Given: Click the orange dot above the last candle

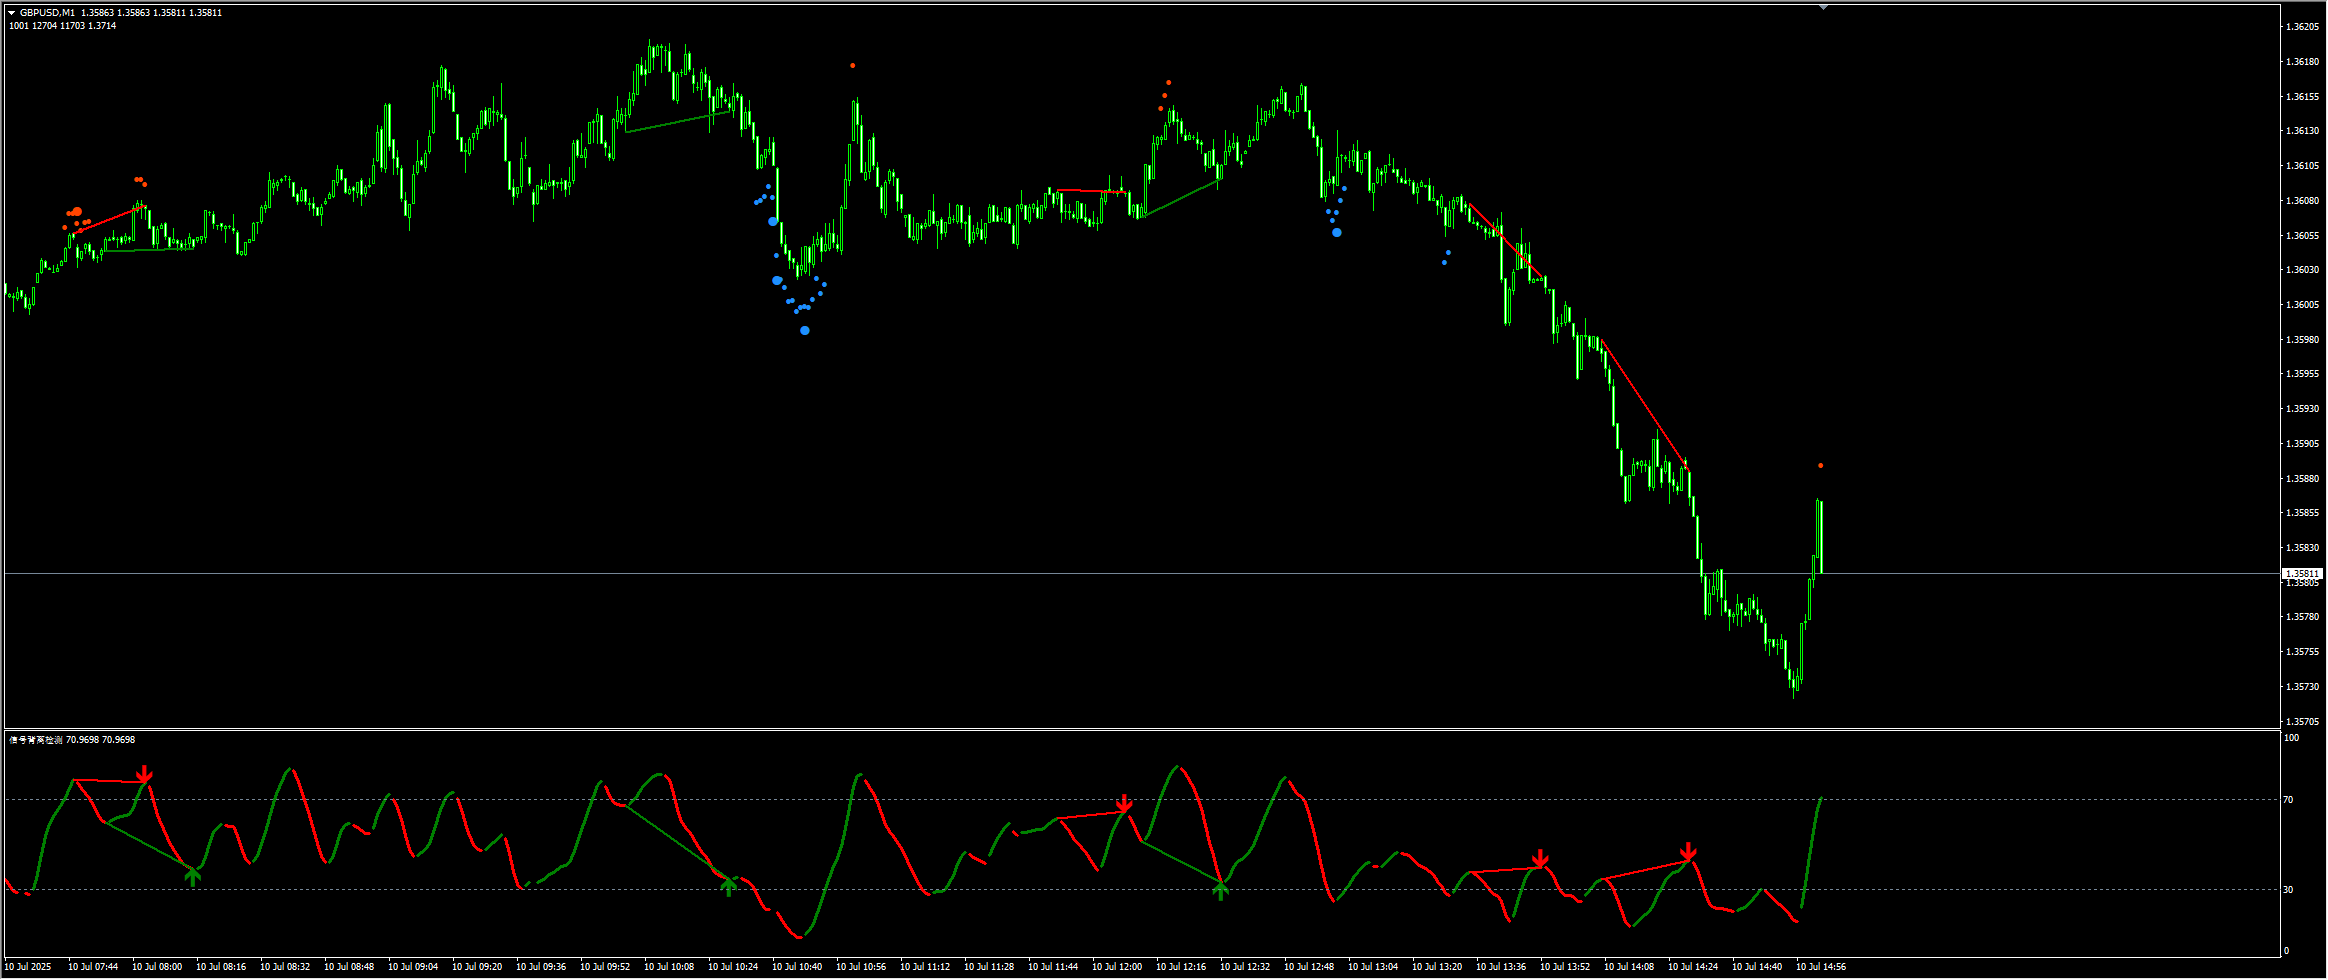Looking at the screenshot, I should (x=1820, y=466).
